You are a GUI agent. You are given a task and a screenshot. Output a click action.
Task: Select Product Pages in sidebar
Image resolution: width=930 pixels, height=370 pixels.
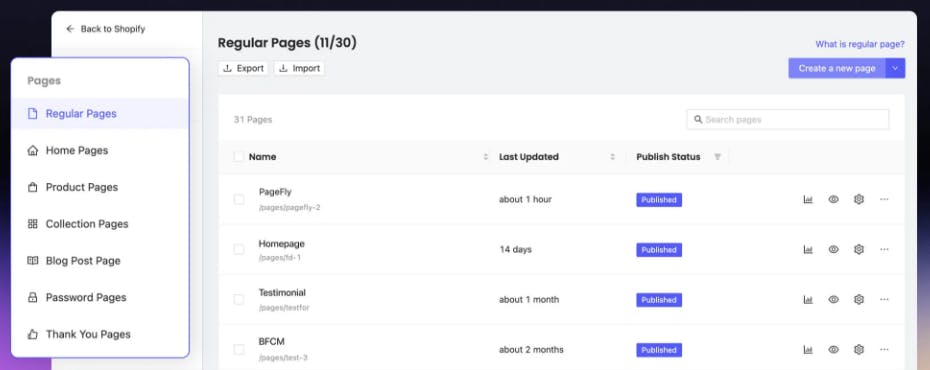click(100, 187)
